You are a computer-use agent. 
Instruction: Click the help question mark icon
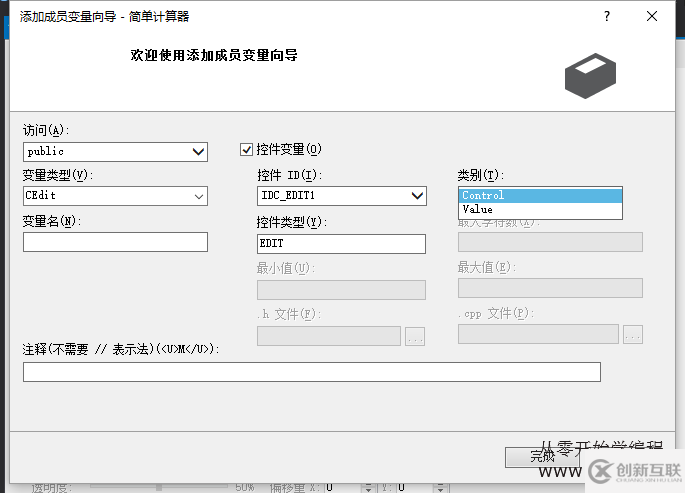coord(607,16)
